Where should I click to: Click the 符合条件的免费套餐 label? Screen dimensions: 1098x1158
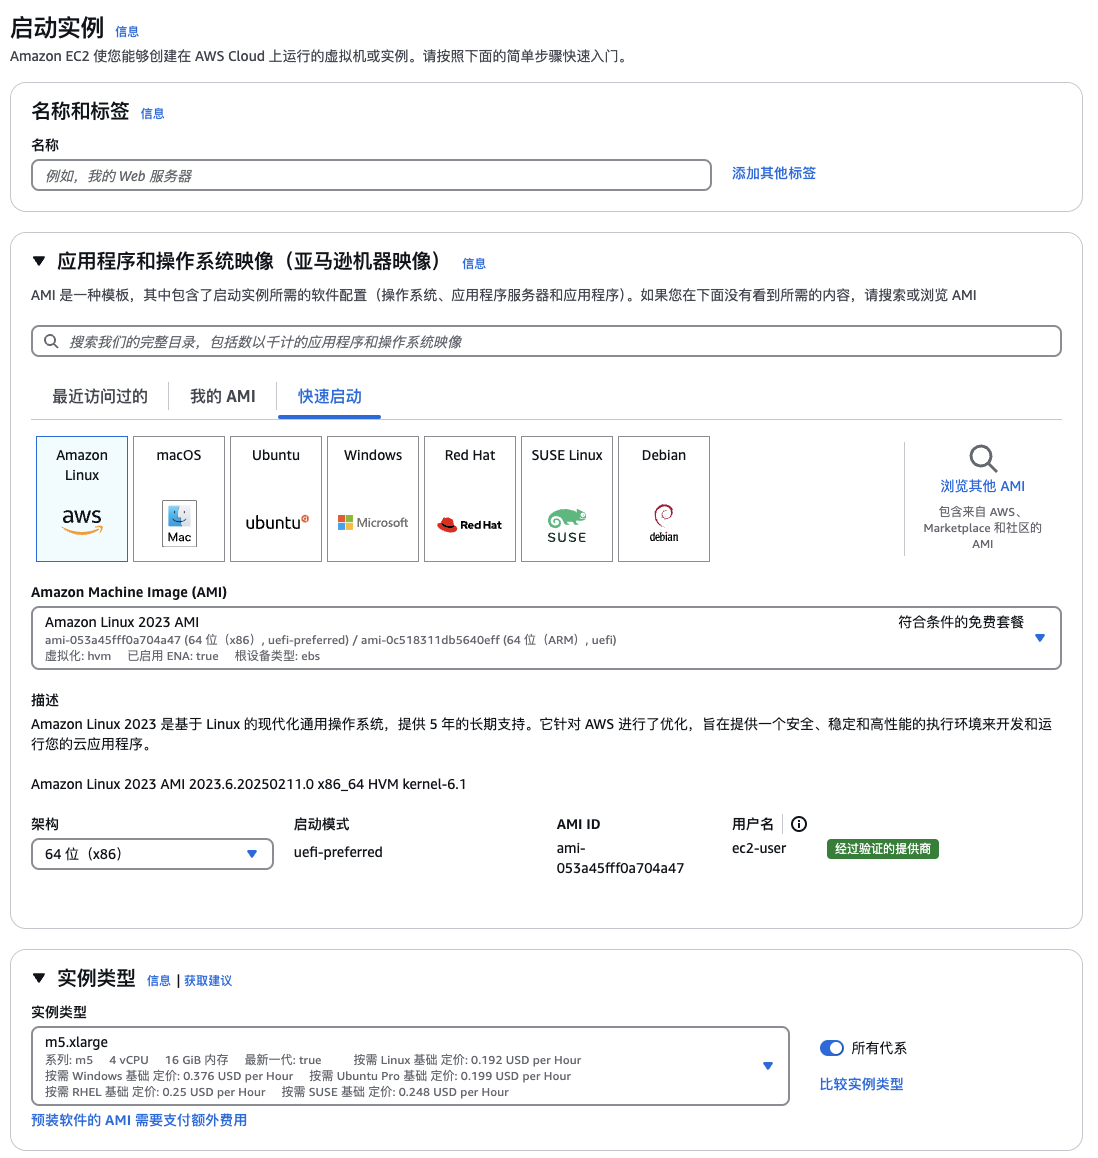[x=961, y=622]
